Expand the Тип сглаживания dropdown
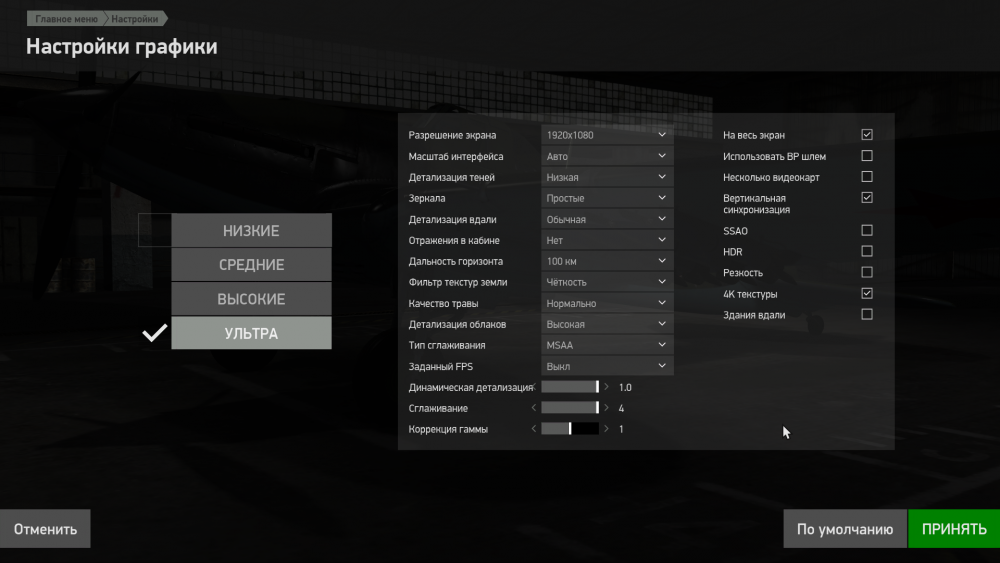The width and height of the screenshot is (1000, 563). coord(607,345)
